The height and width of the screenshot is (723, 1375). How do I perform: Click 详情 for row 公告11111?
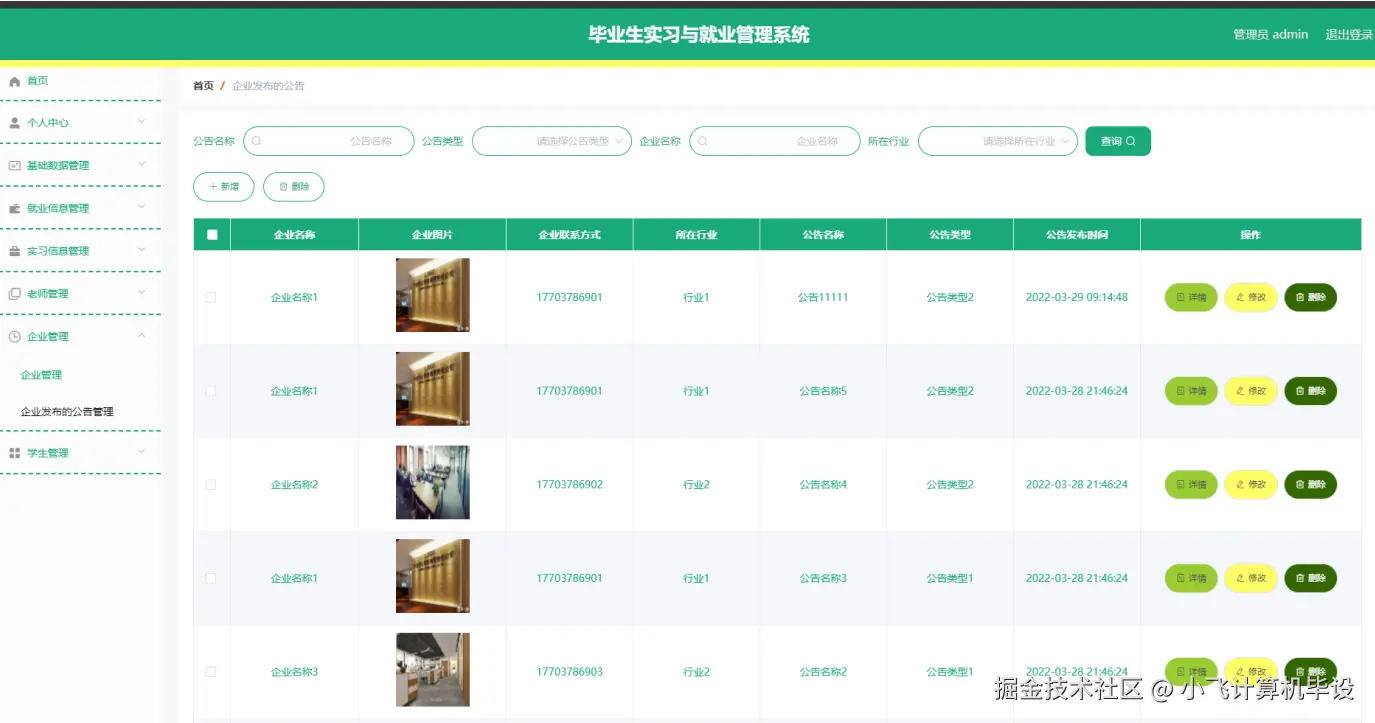click(x=1191, y=297)
